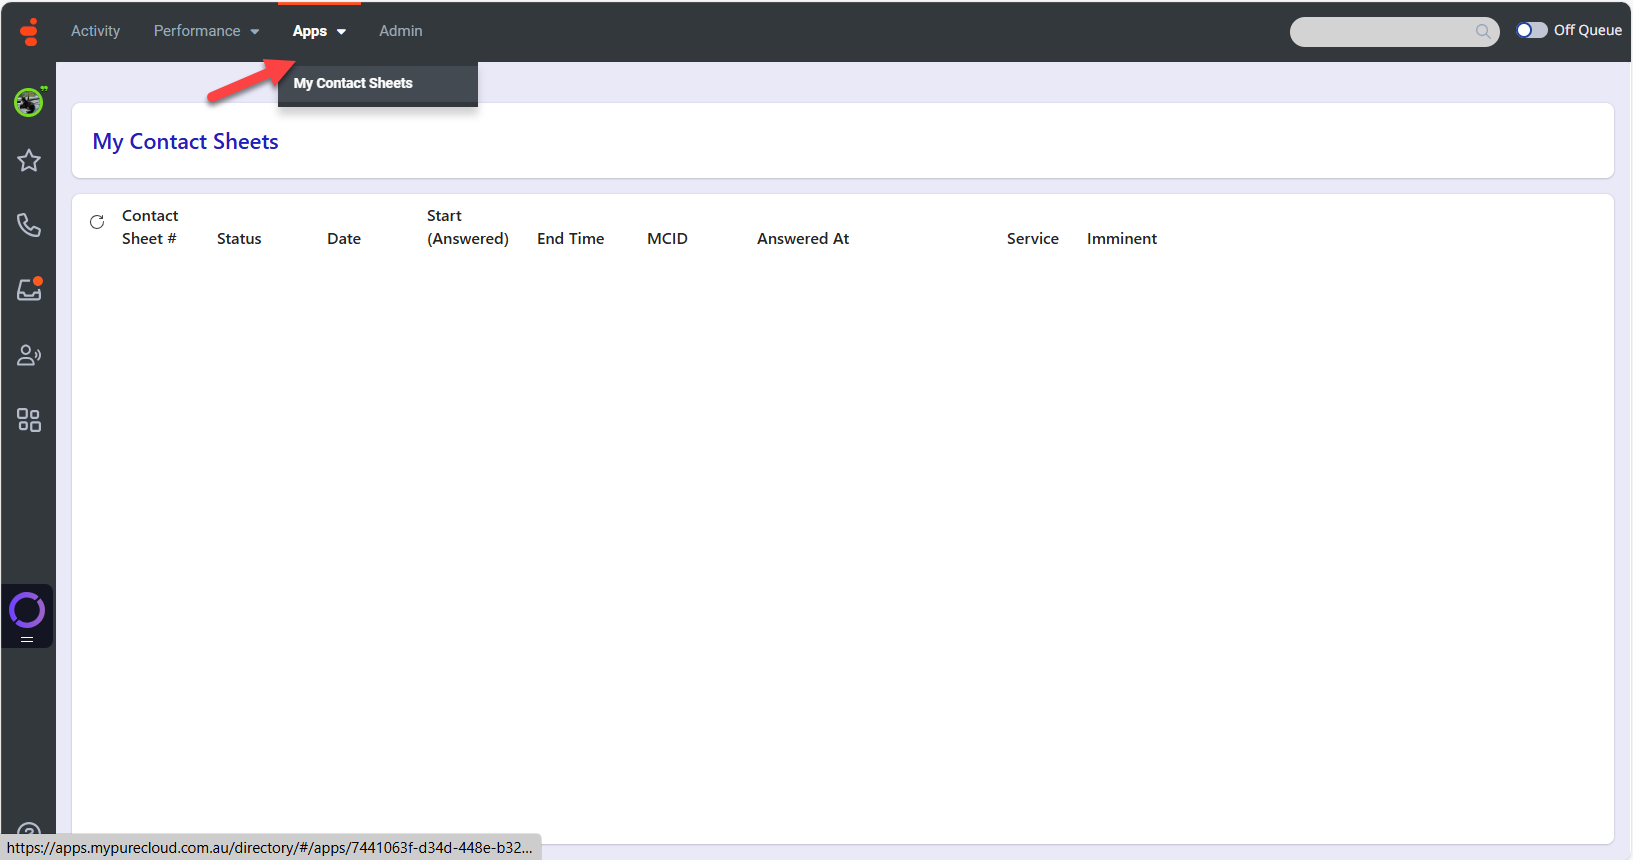Viewport: 1633px width, 860px height.
Task: Open the Calls phone icon
Action: pos(29,225)
